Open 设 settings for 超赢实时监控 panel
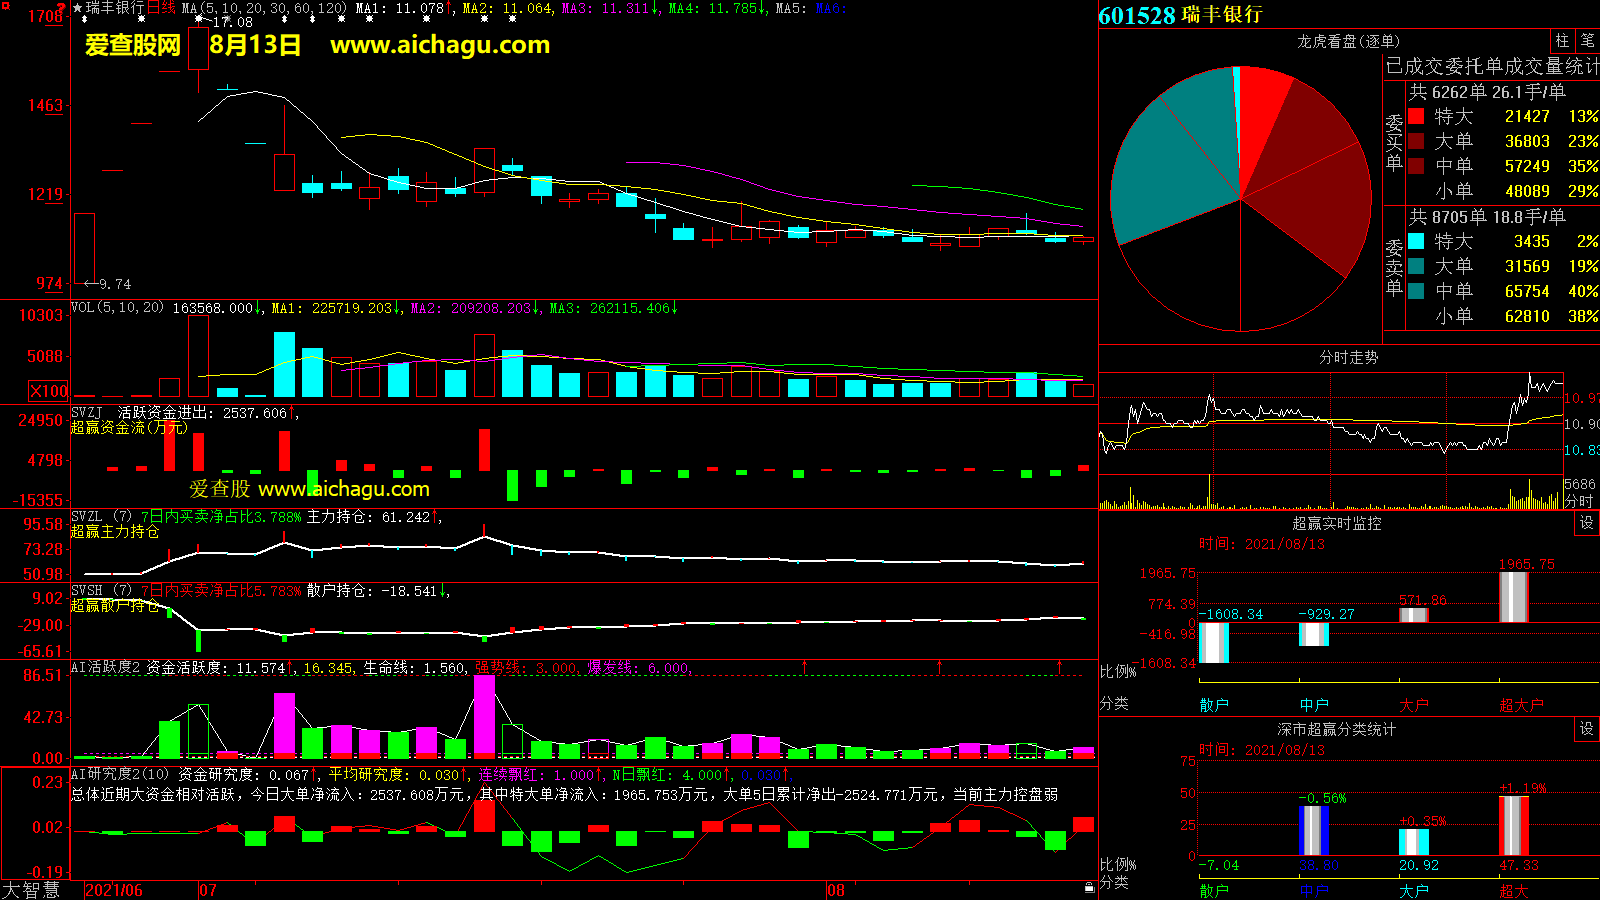 coord(1587,523)
